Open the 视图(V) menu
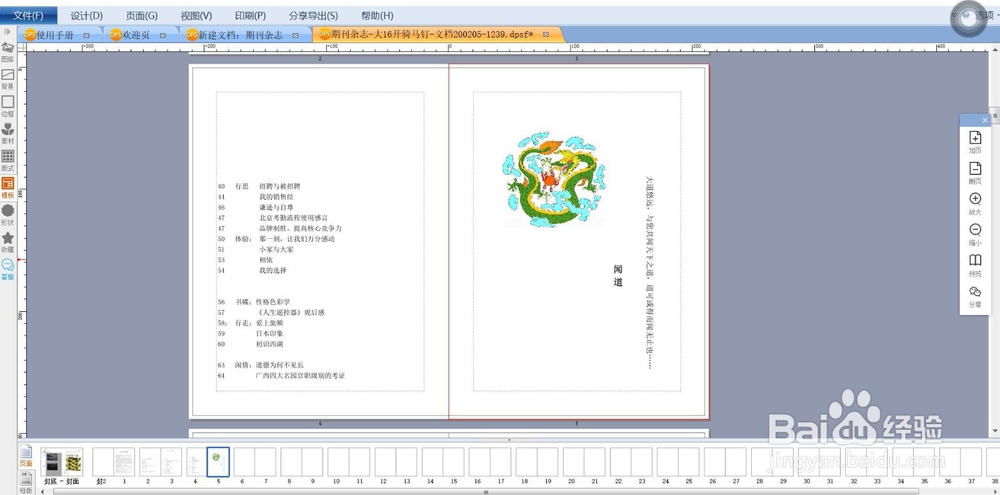The width and height of the screenshot is (1000, 495). click(x=196, y=15)
